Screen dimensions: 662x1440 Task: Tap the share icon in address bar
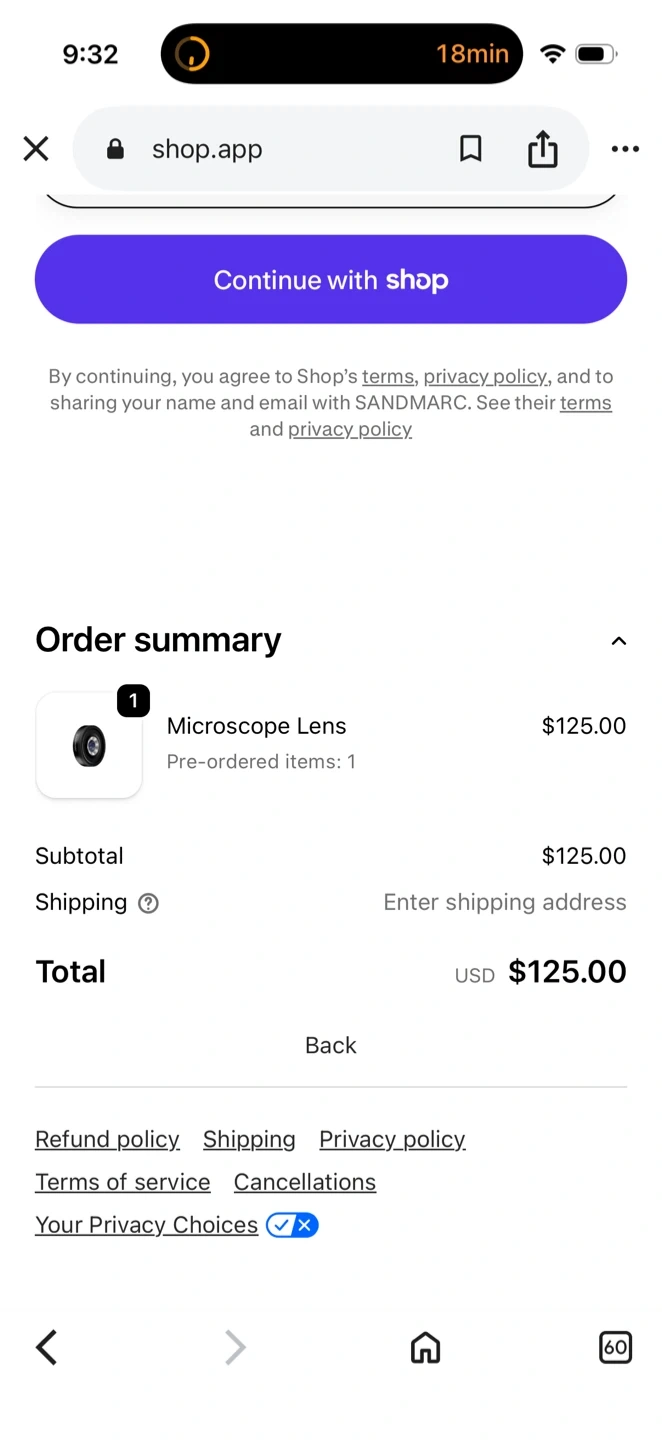[x=542, y=149]
